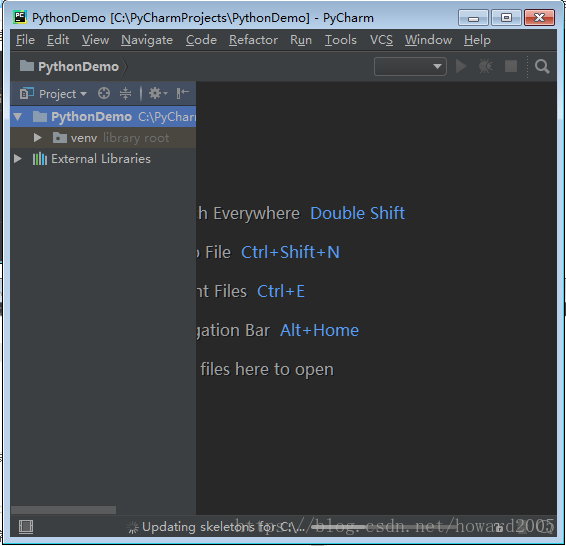Open the Run menu
Viewport: 566px width, 546px height.
point(301,40)
